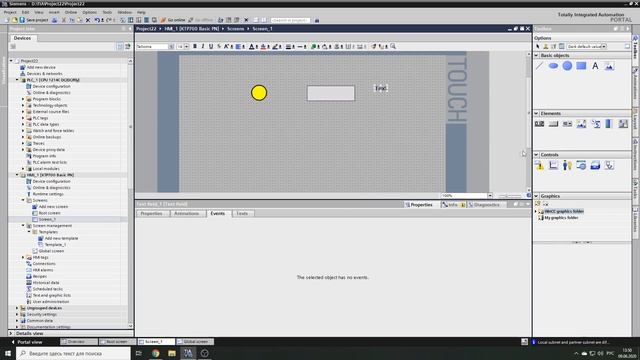This screenshot has height=360, width=640.
Task: Select the Rectangle basic object tool
Action: tap(581, 66)
